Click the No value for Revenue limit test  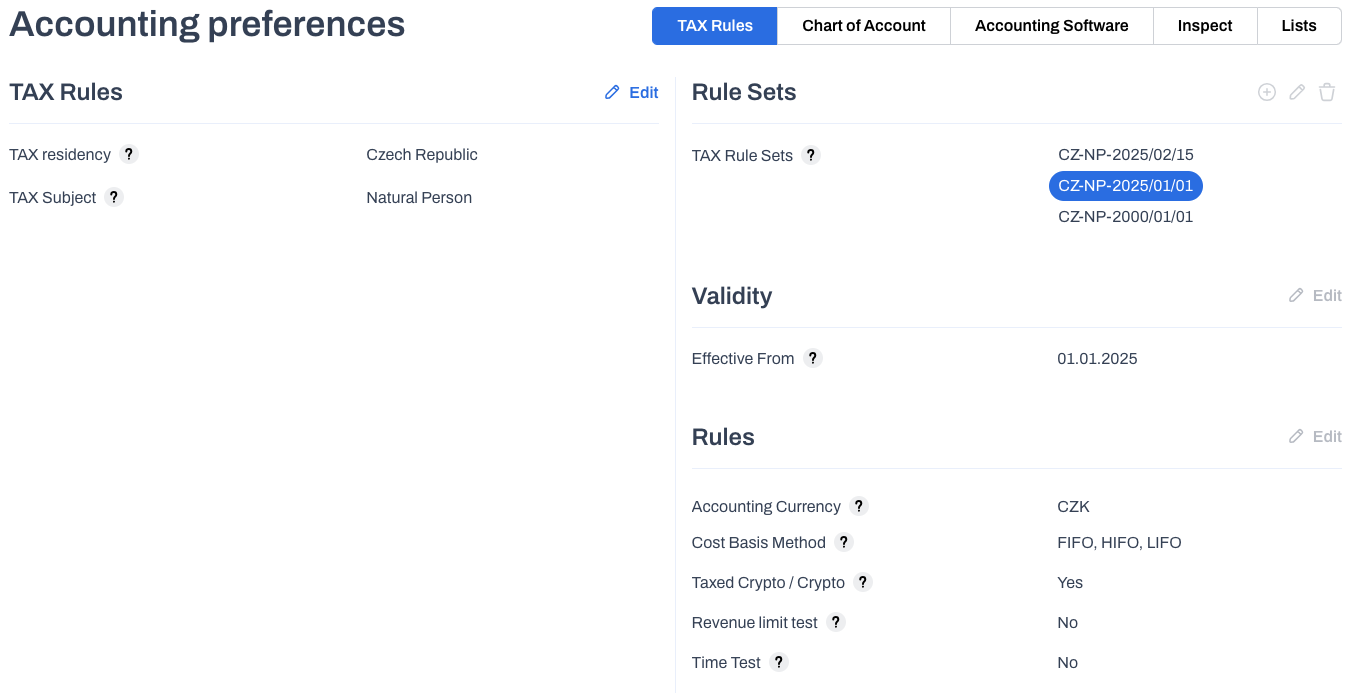tap(1068, 623)
